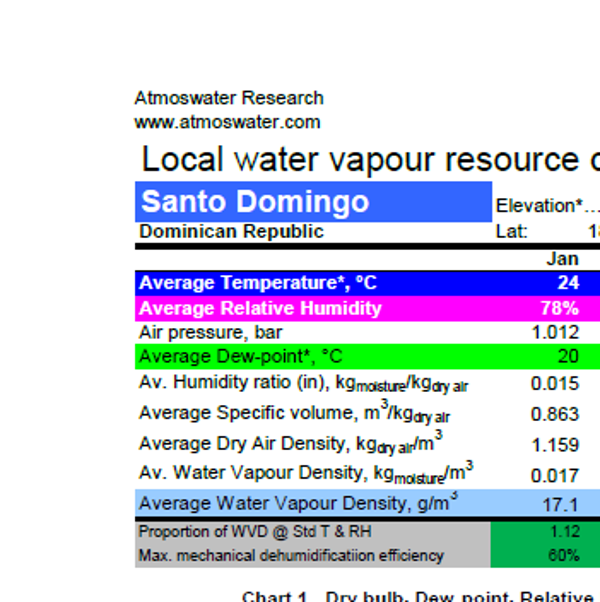This screenshot has width=600, height=602.
Task: Select the 'Jan' column header
Action: click(562, 259)
